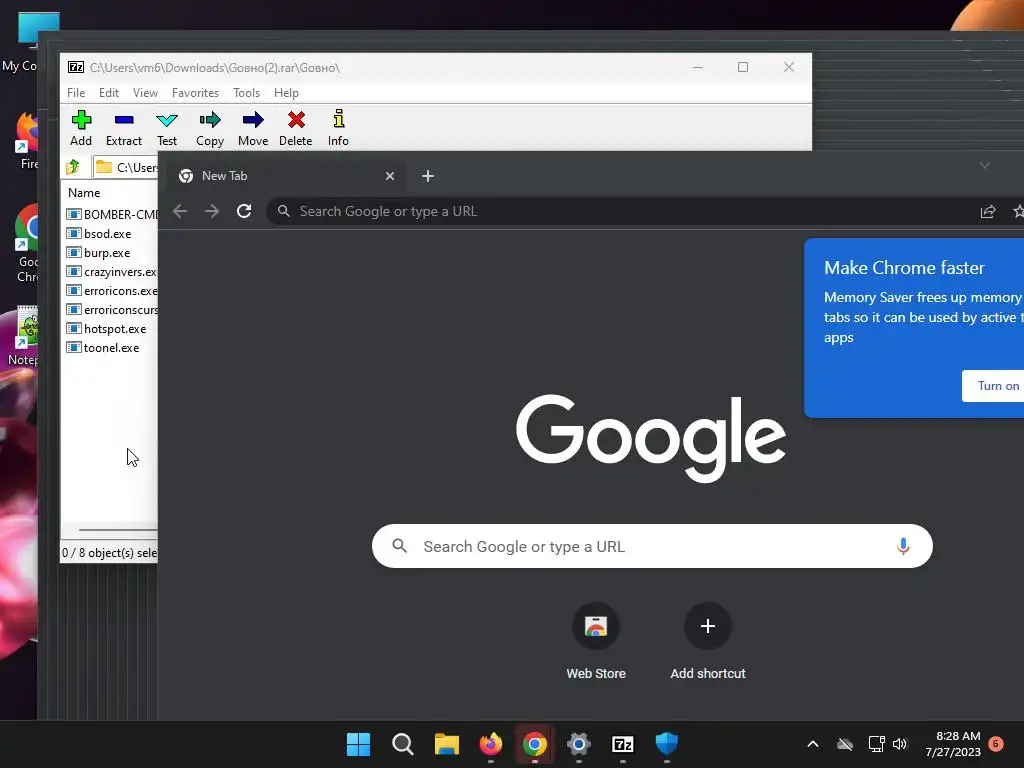Start voice search with microphone icon
The height and width of the screenshot is (768, 1024).
tap(903, 546)
